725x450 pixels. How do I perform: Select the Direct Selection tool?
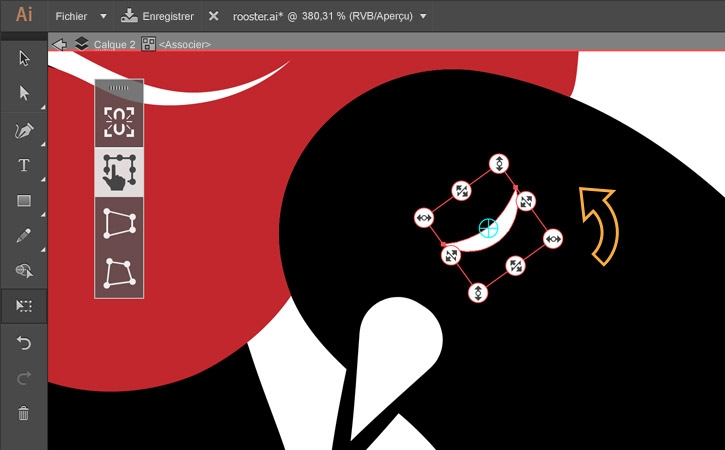24,93
